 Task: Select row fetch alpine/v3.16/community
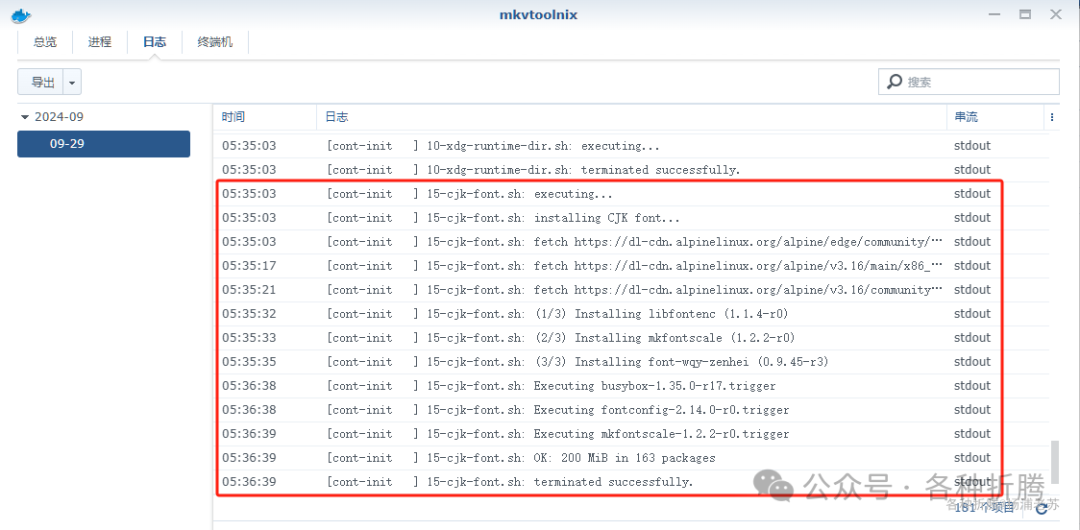click(631, 290)
